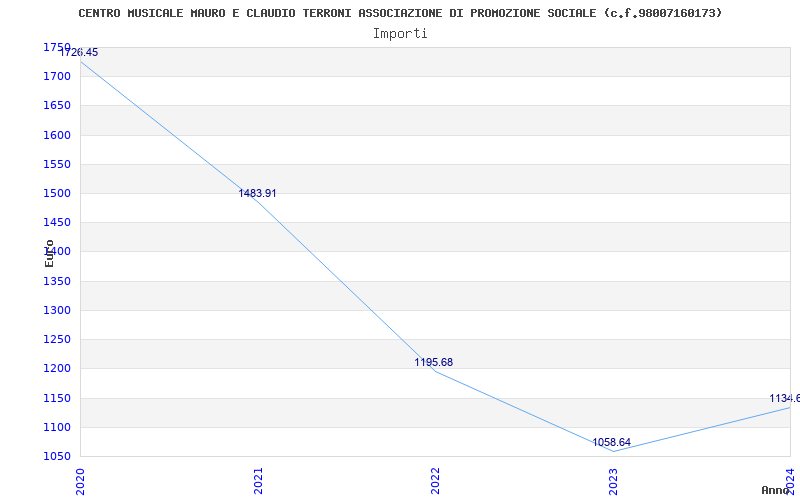Image resolution: width=800 pixels, height=500 pixels.
Task: Click the Euro axis title
Action: pyautogui.click(x=49, y=254)
